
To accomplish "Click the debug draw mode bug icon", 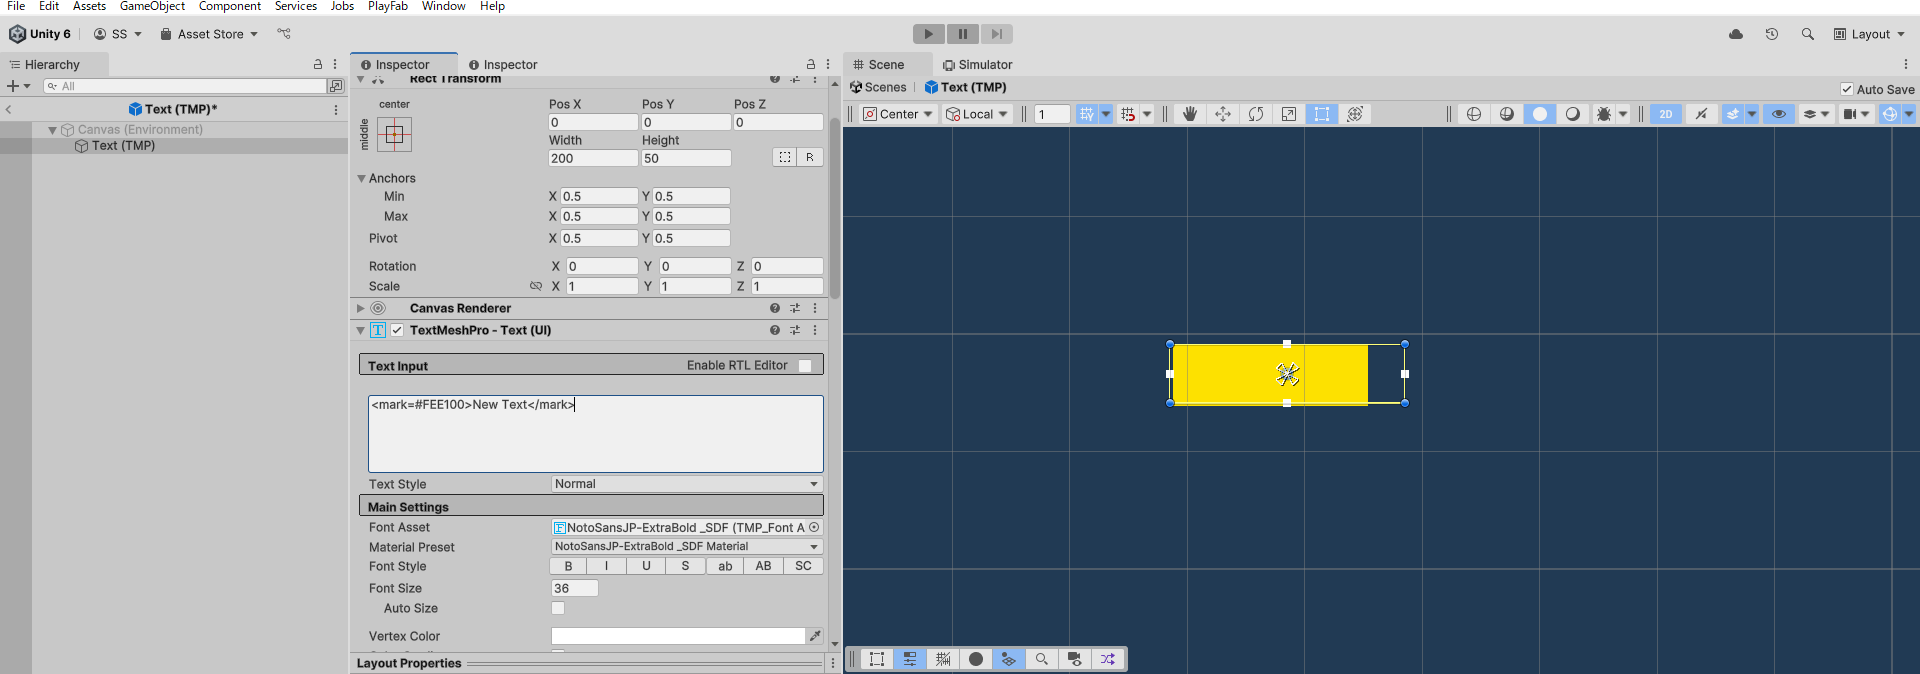I will click(x=1604, y=114).
